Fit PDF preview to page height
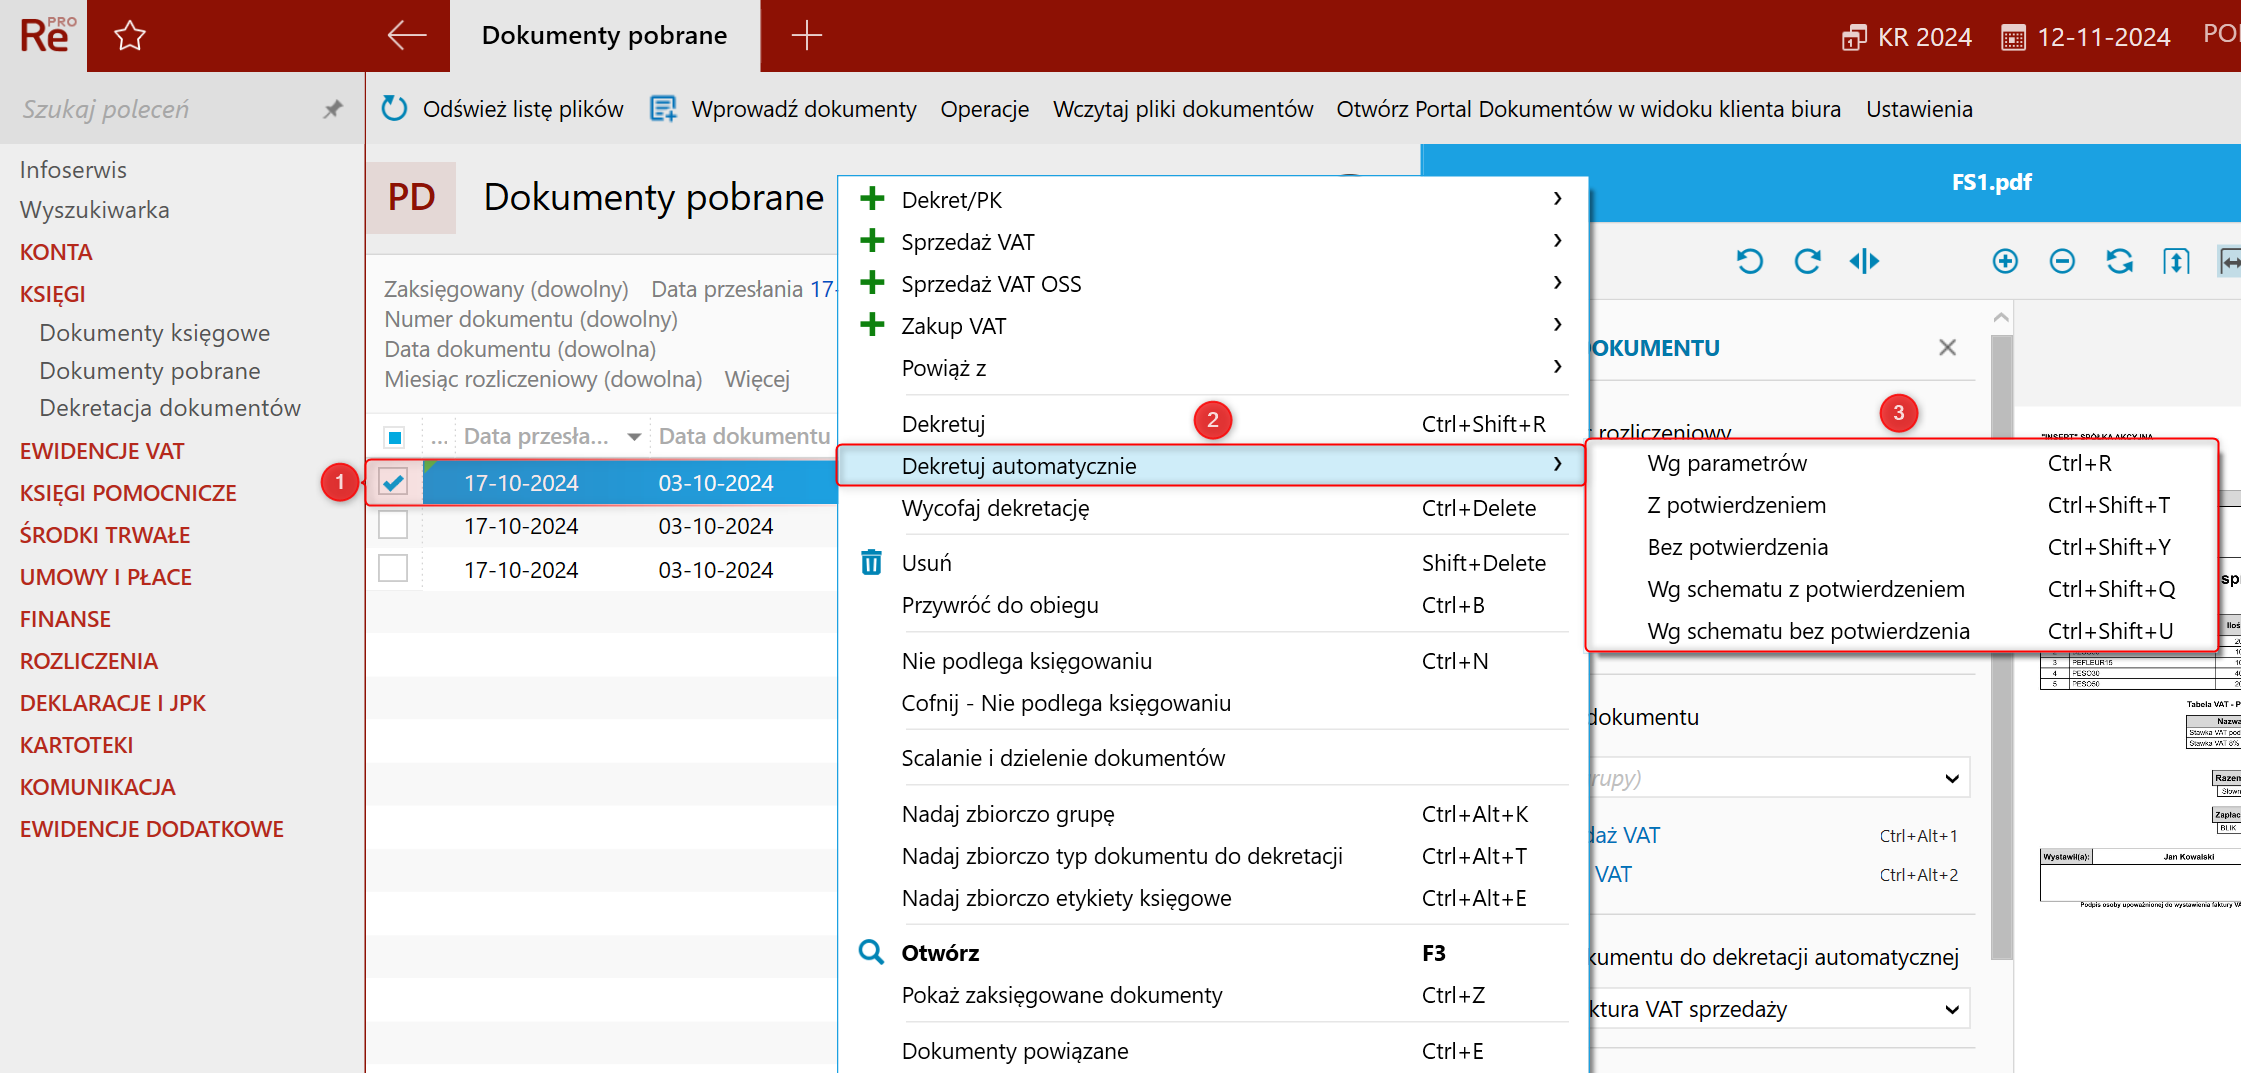The height and width of the screenshot is (1073, 2241). pos(2176,261)
